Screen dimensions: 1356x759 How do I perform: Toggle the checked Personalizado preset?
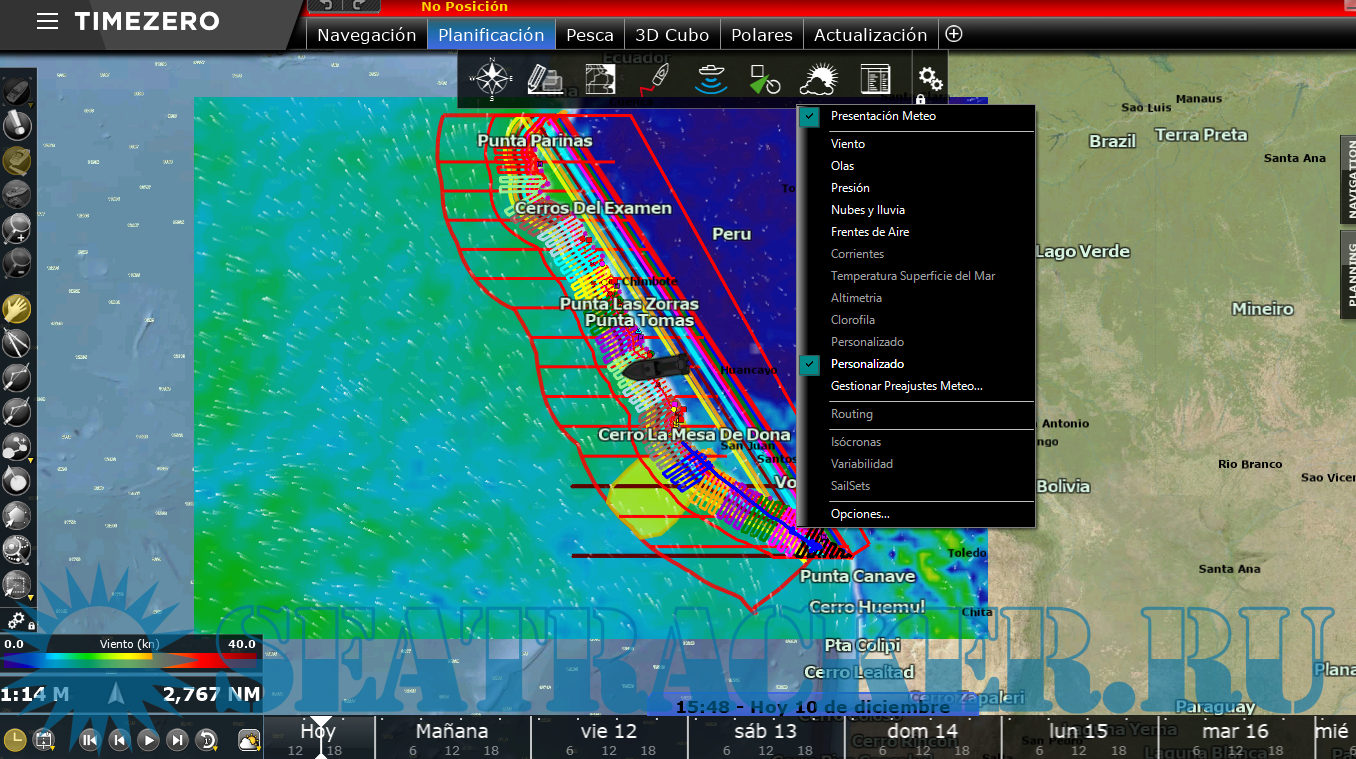pyautogui.click(x=867, y=364)
